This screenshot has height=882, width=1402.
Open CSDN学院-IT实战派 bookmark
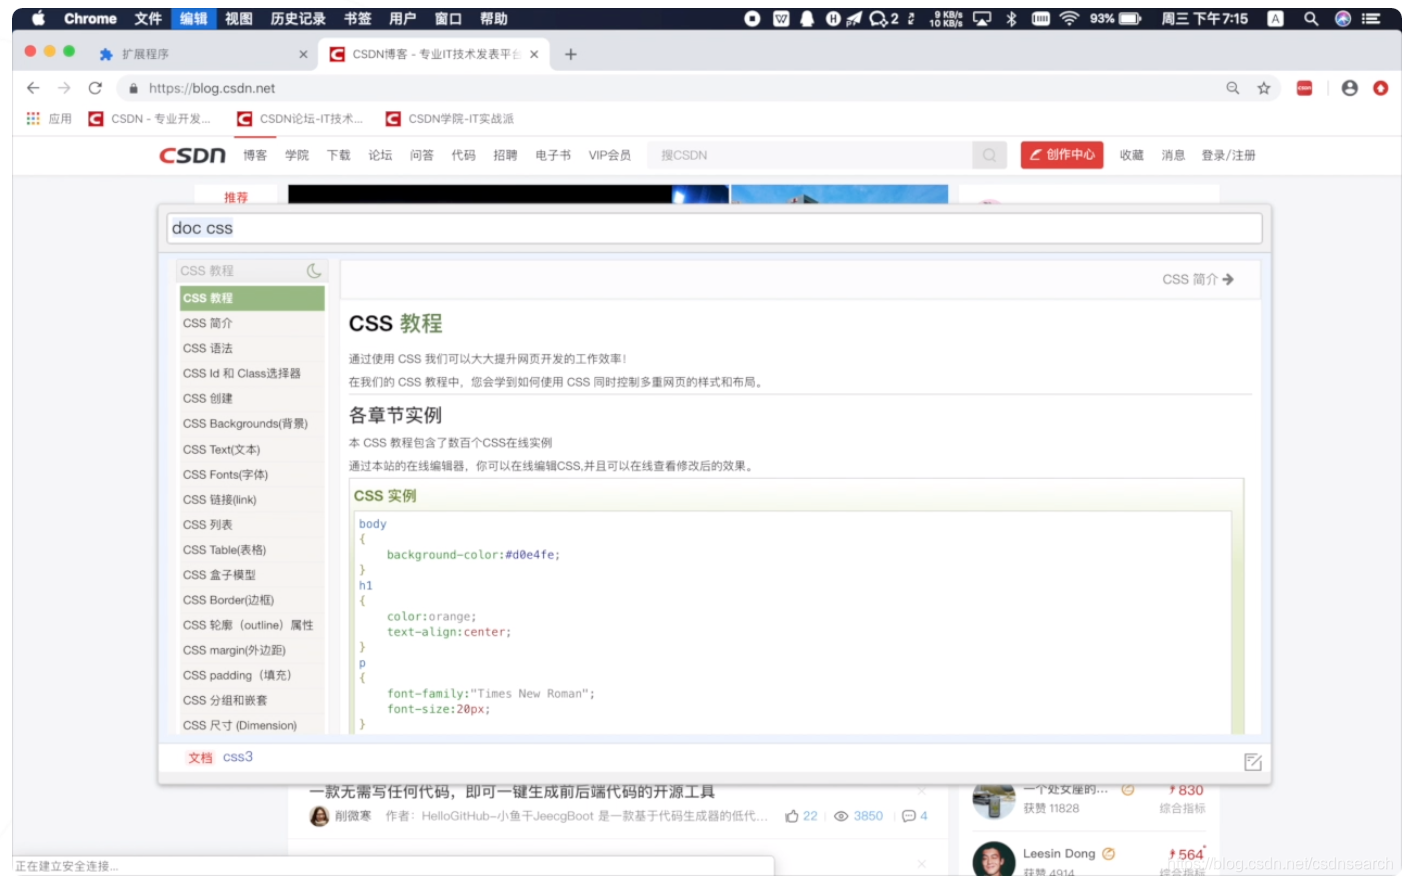click(x=450, y=118)
